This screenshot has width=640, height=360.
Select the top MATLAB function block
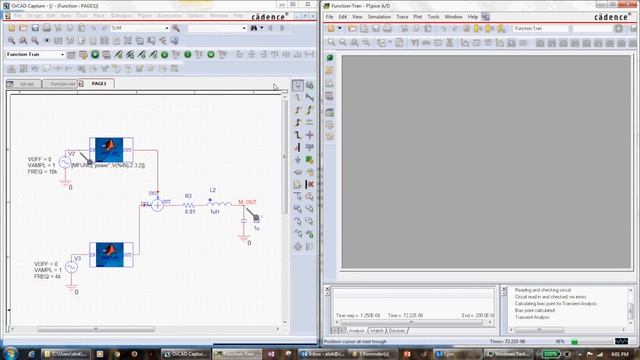[111, 150]
